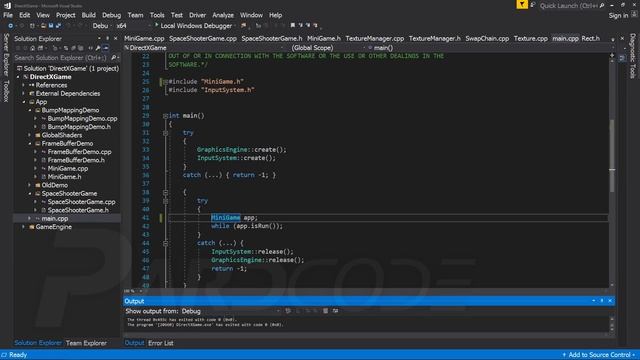Click the yellow notifications filter flag icon
The height and width of the screenshot is (360, 640).
[522, 4]
